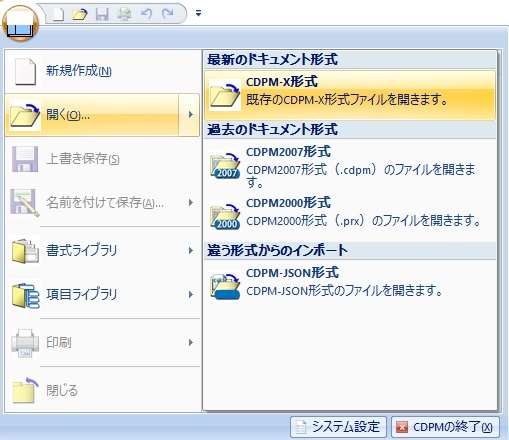Expand the 開く submenu arrow

point(190,115)
